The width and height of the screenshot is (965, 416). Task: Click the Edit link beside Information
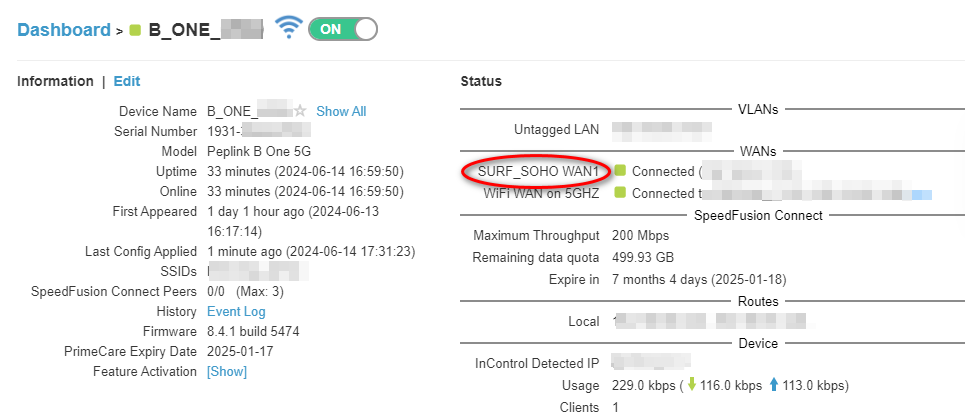[127, 81]
